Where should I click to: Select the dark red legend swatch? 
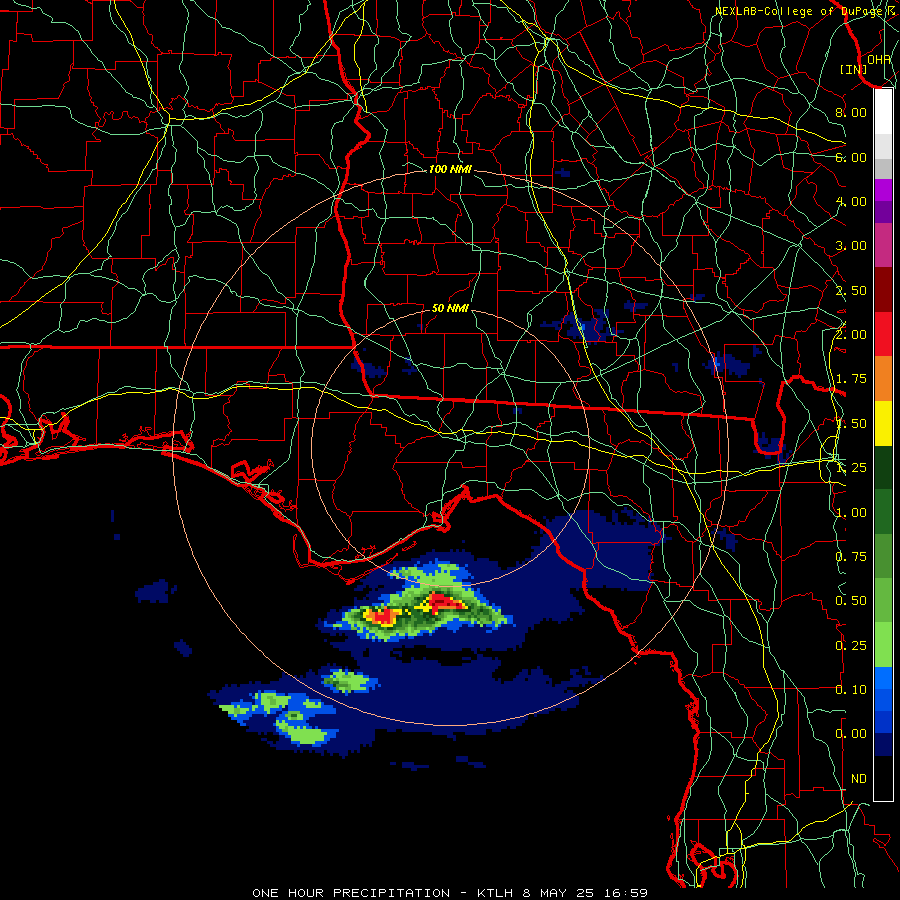[883, 290]
